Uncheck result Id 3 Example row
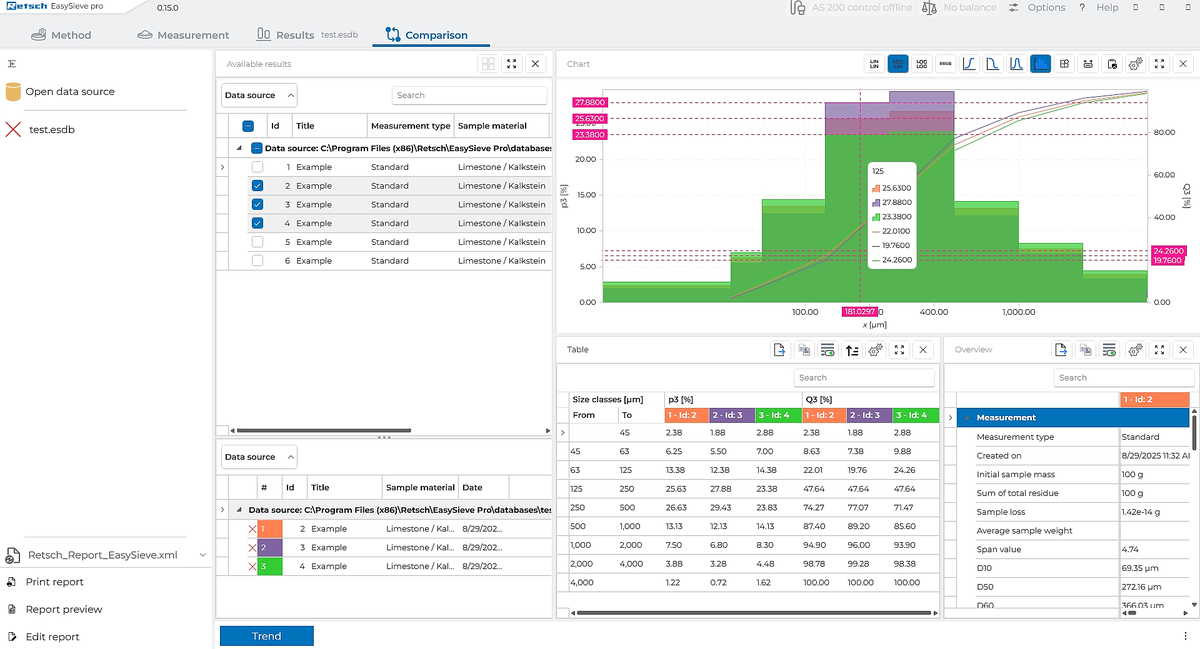This screenshot has height=649, width=1200. (257, 205)
